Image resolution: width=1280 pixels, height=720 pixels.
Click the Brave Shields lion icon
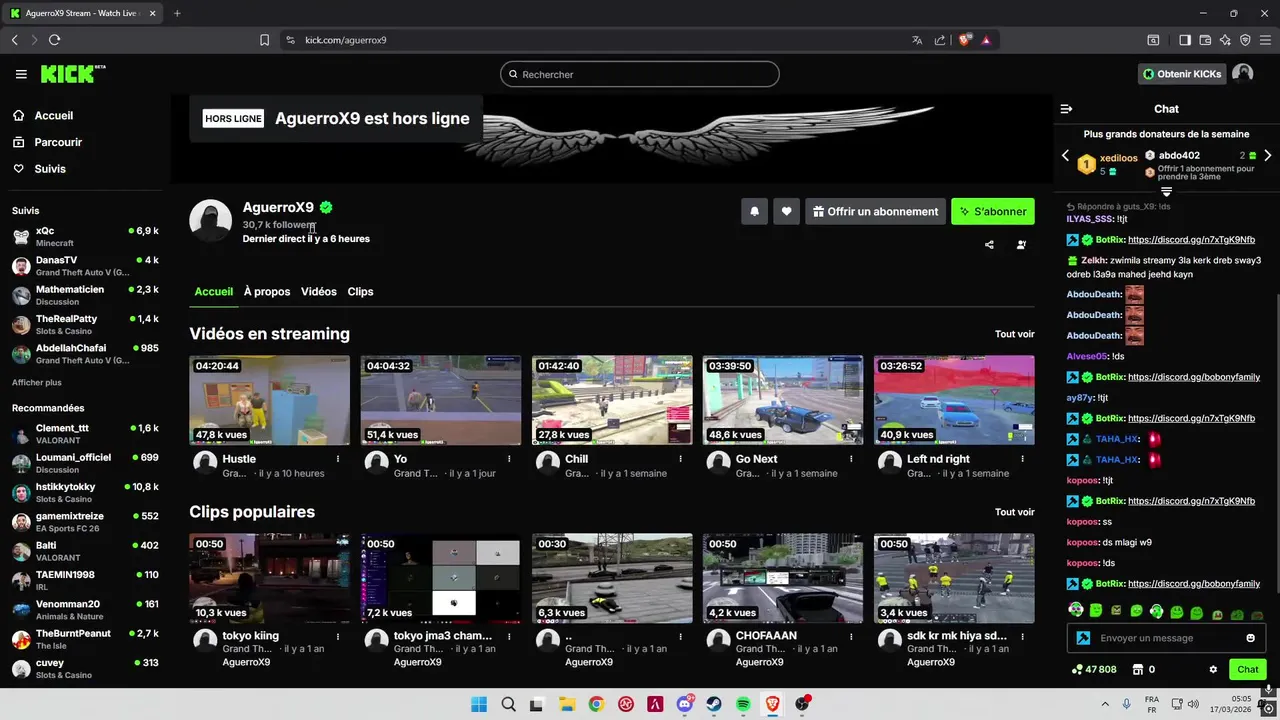(964, 40)
